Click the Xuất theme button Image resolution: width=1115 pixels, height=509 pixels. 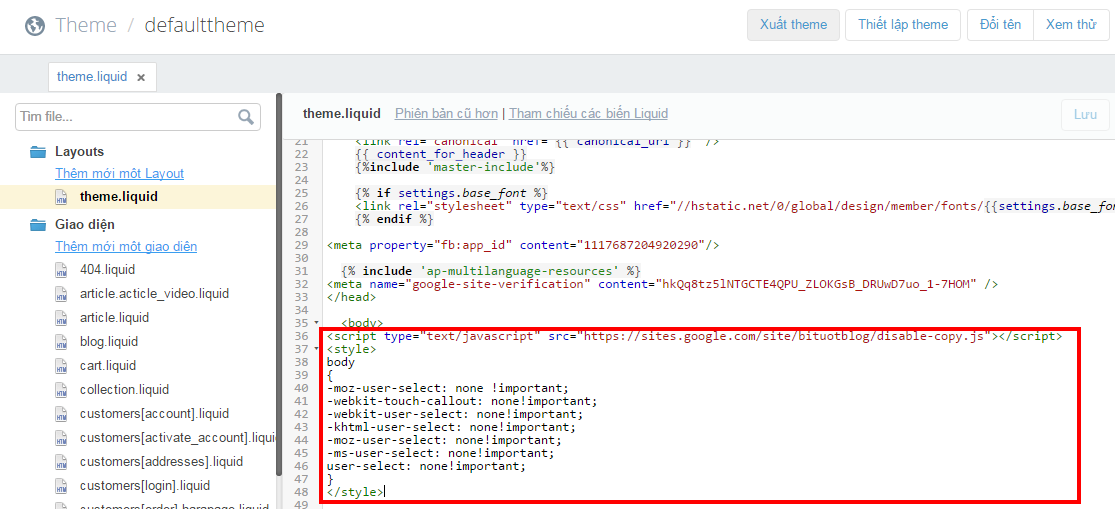(x=793, y=25)
